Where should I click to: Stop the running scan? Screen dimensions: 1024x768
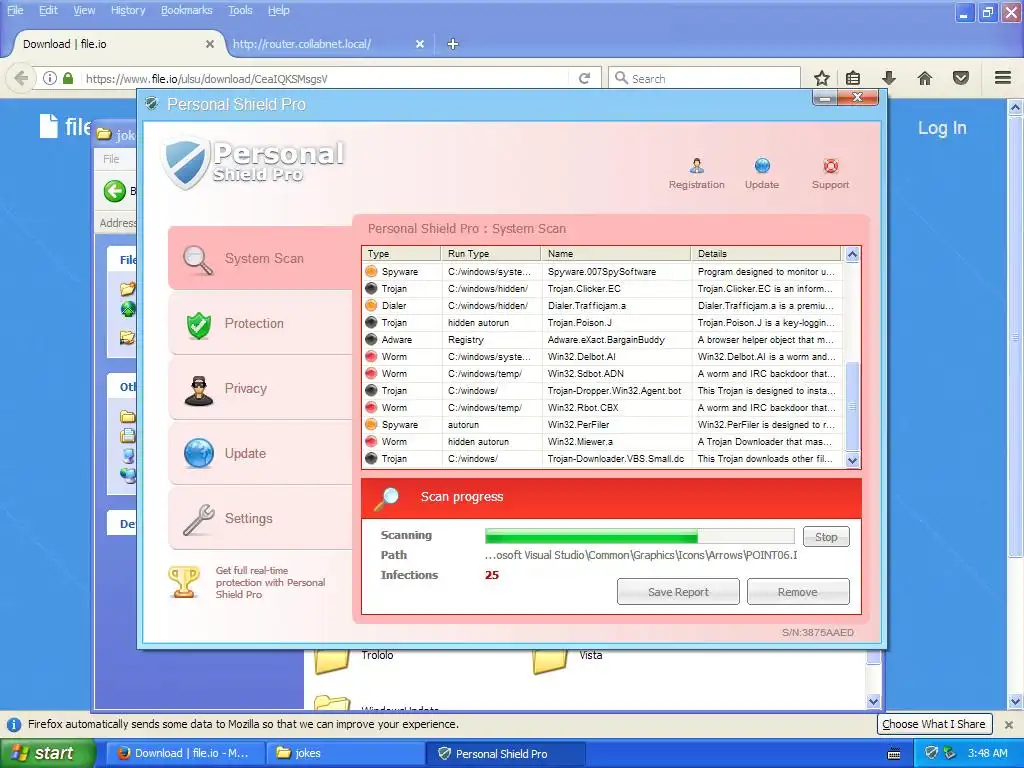(825, 537)
